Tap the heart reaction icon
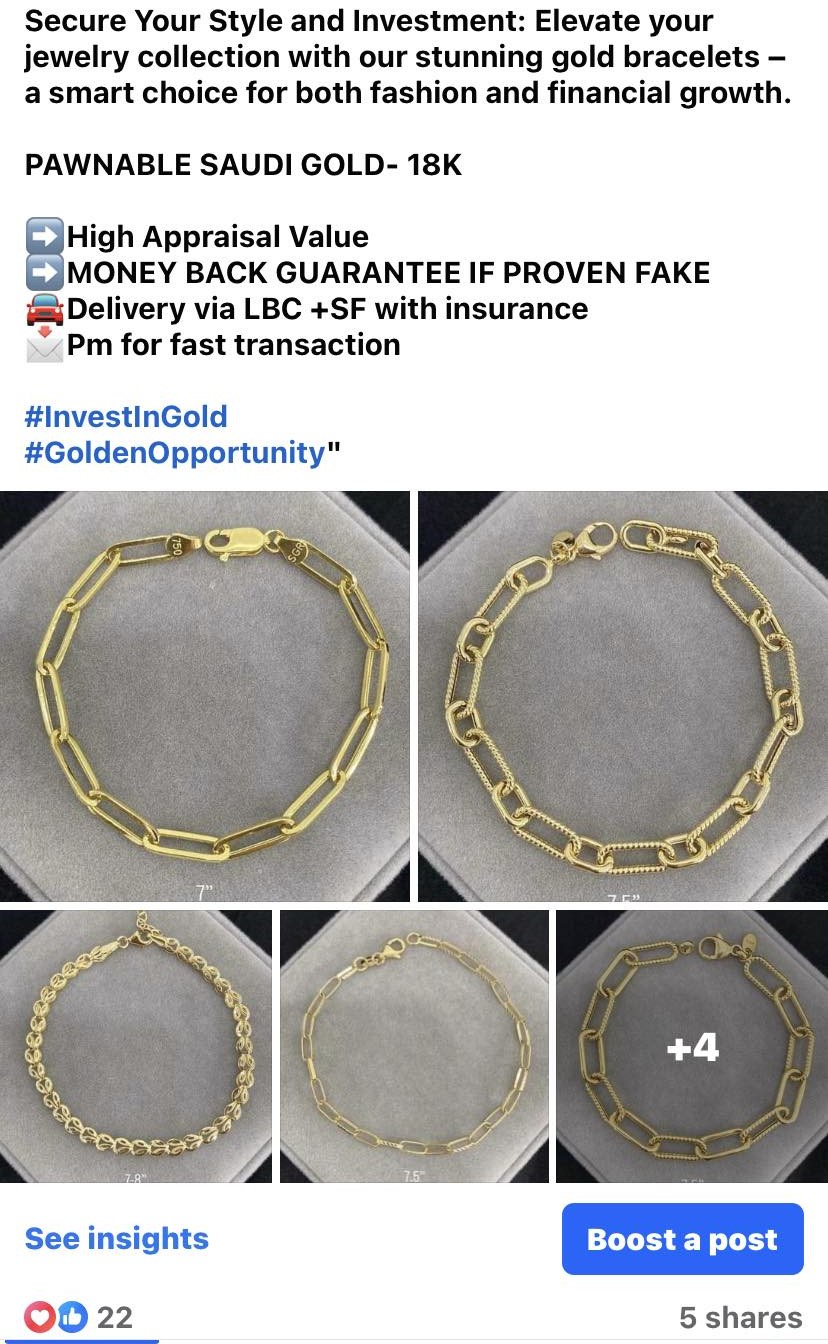Viewport: 828px width, 1344px height. pyautogui.click(x=41, y=1316)
